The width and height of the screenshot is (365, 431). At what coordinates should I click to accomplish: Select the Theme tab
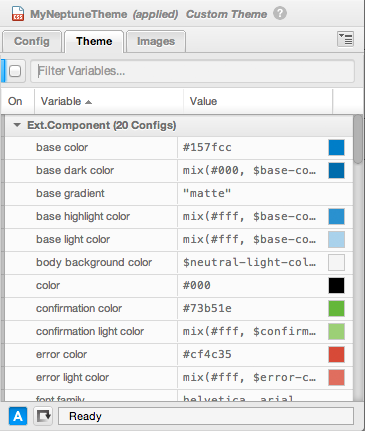(94, 41)
